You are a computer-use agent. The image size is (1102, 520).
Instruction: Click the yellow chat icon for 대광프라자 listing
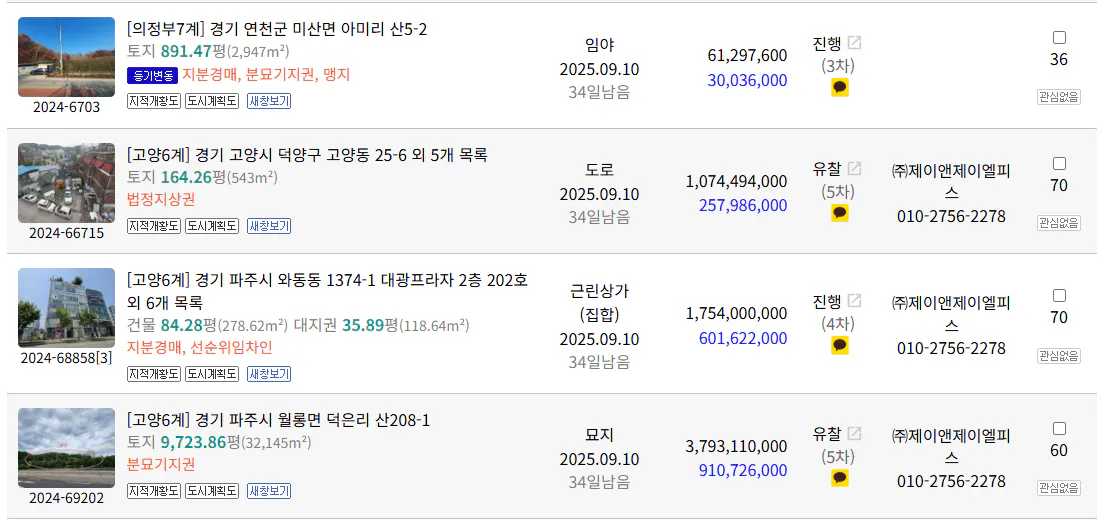840,346
